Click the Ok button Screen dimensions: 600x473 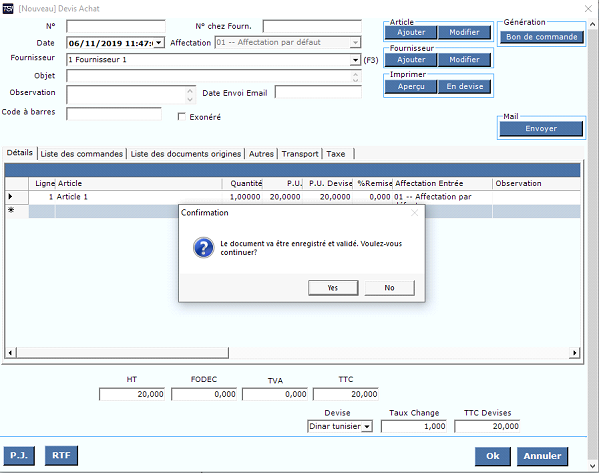pyautogui.click(x=493, y=456)
